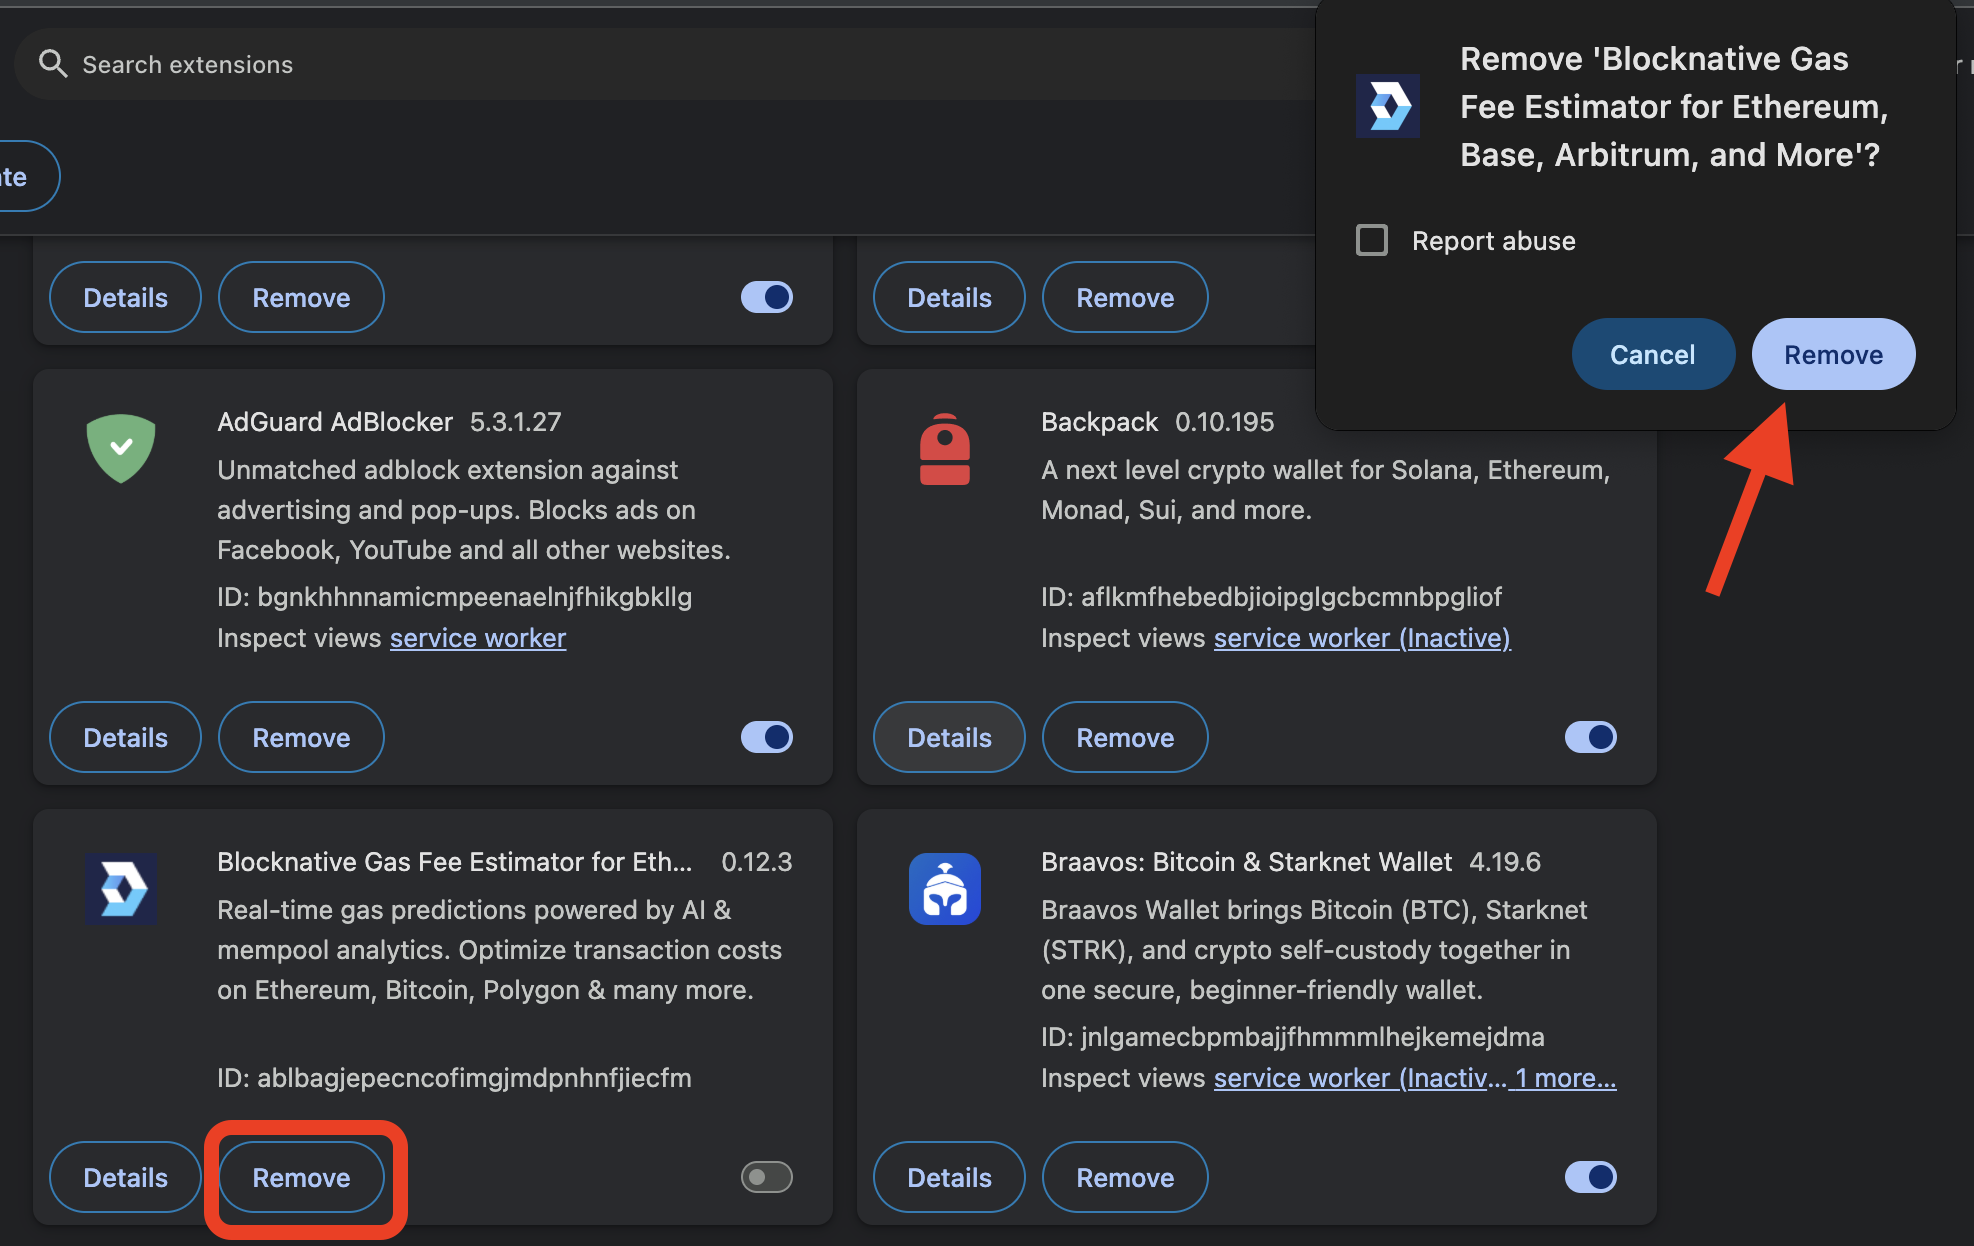The width and height of the screenshot is (1974, 1246).
Task: Click the Braavos: Bitcoin & Starknet Wallet title
Action: tap(1246, 862)
